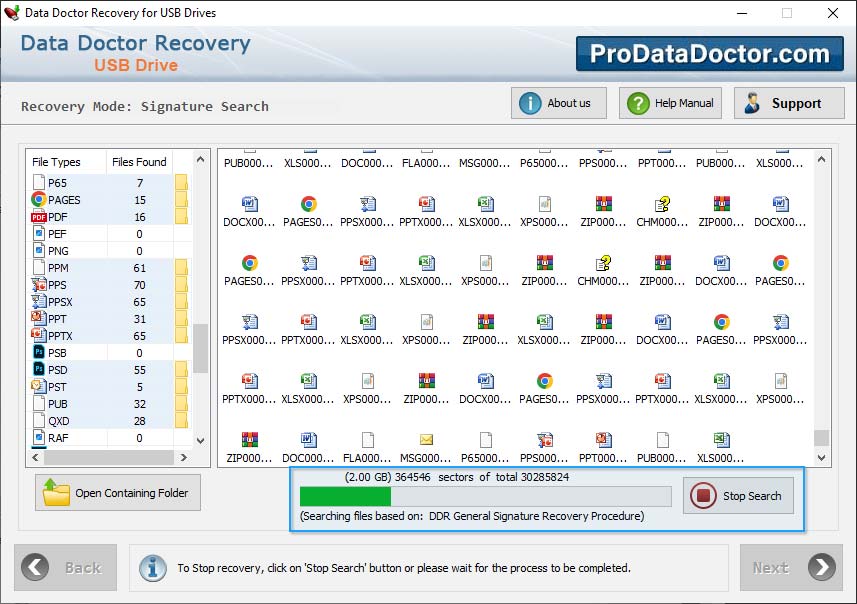This screenshot has width=857, height=604.
Task: Stop the running signature search
Action: 739,496
